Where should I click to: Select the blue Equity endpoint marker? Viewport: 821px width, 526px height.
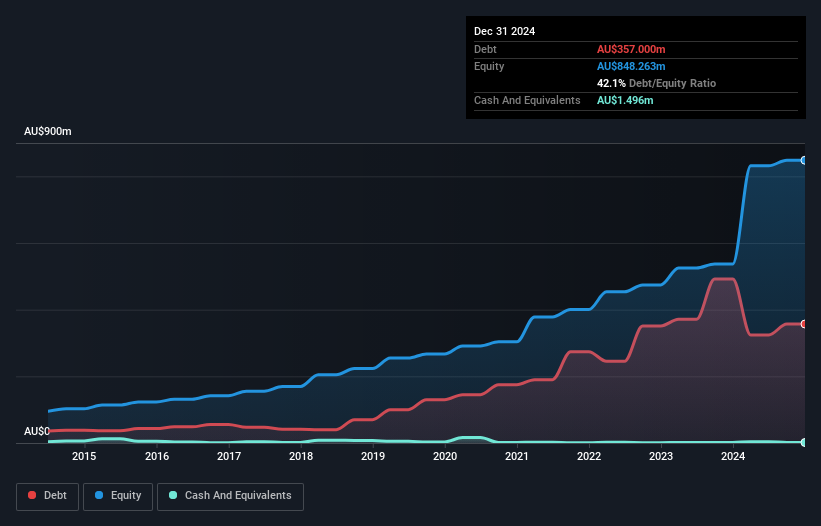tap(804, 161)
